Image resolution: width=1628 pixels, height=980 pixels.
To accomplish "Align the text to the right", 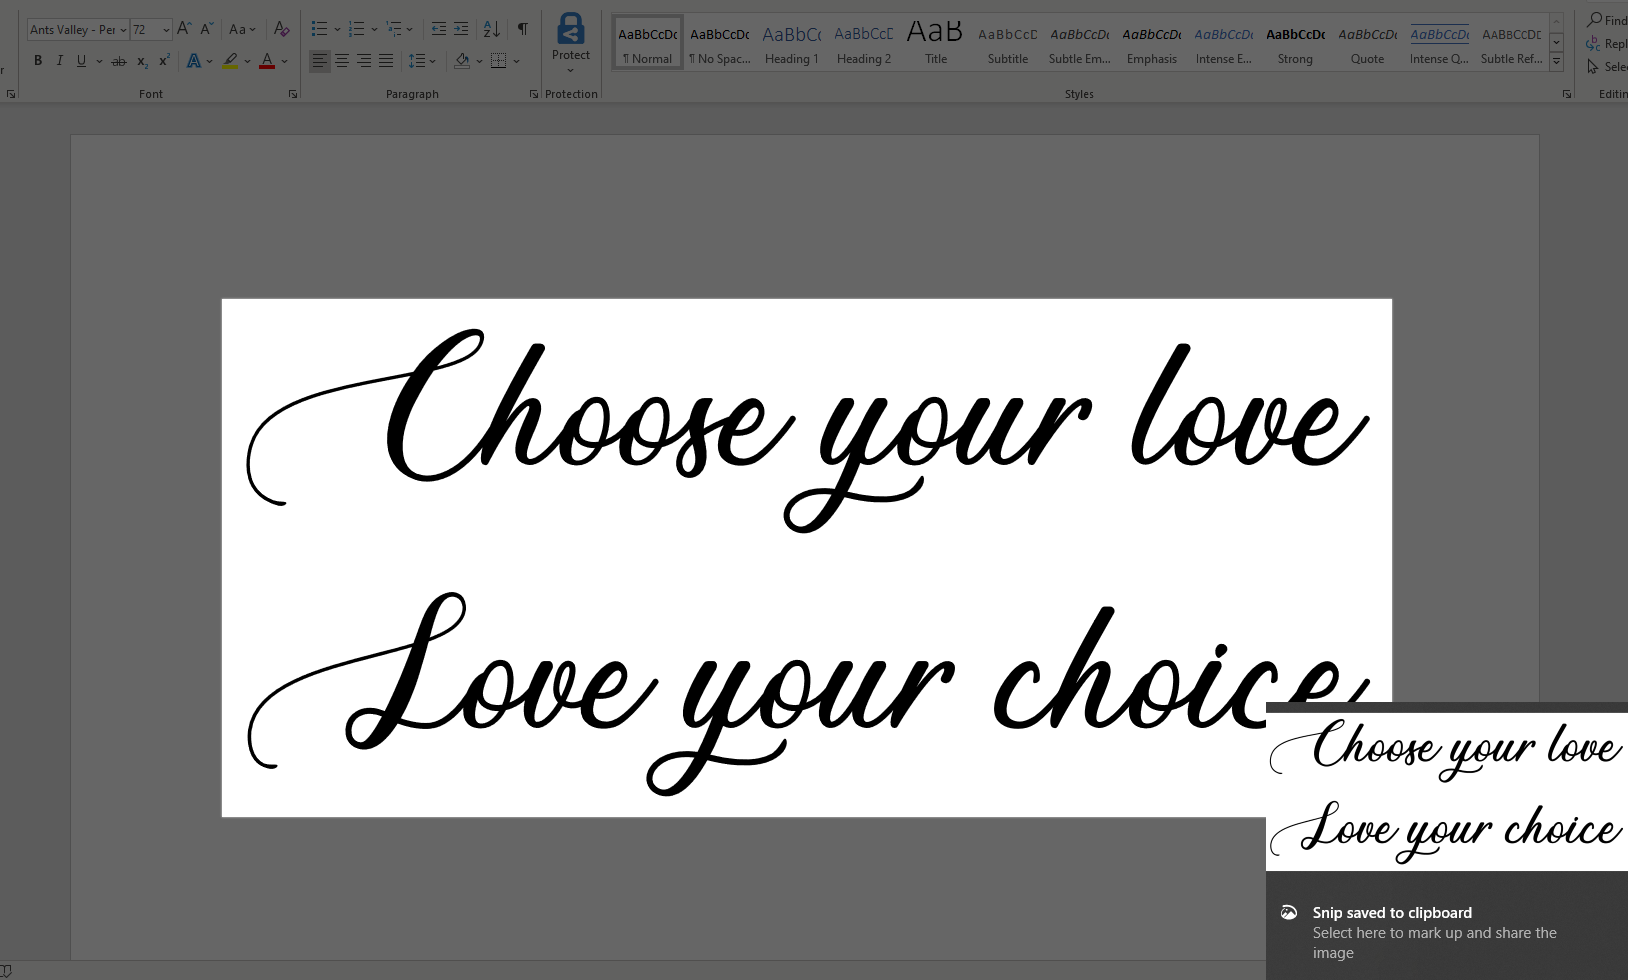I will coord(364,61).
